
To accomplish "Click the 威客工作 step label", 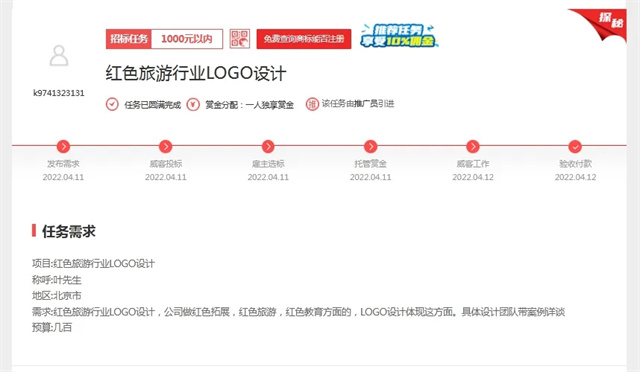I will (473, 164).
